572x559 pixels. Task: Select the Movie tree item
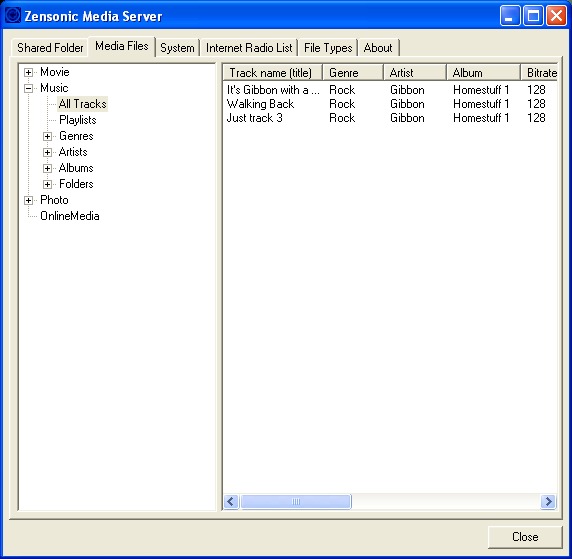pyautogui.click(x=55, y=72)
